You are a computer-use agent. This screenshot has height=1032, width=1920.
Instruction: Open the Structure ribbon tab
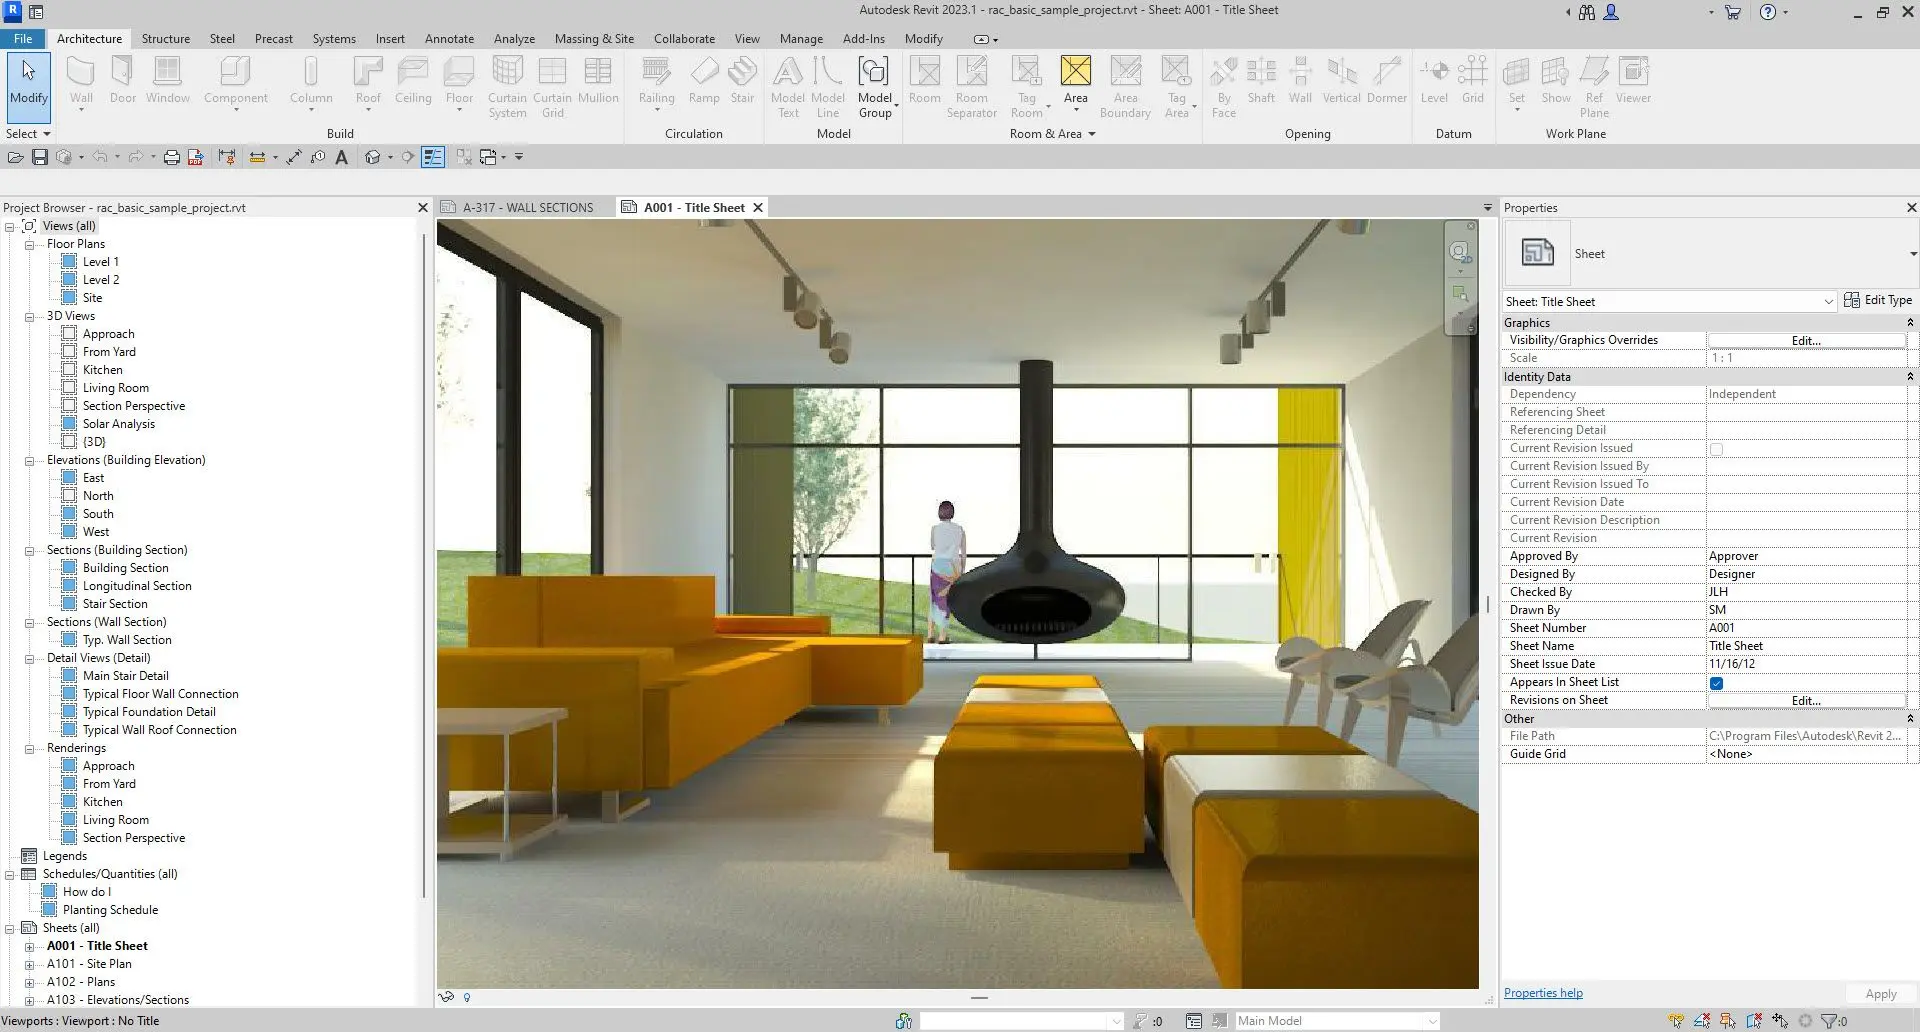pyautogui.click(x=166, y=39)
